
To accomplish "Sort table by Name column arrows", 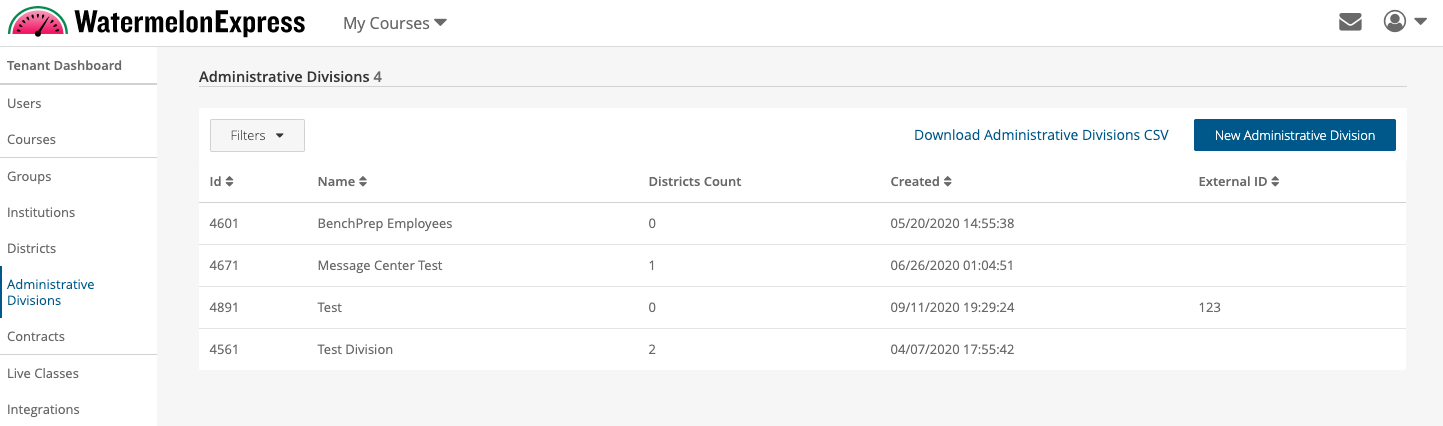I will pyautogui.click(x=363, y=182).
